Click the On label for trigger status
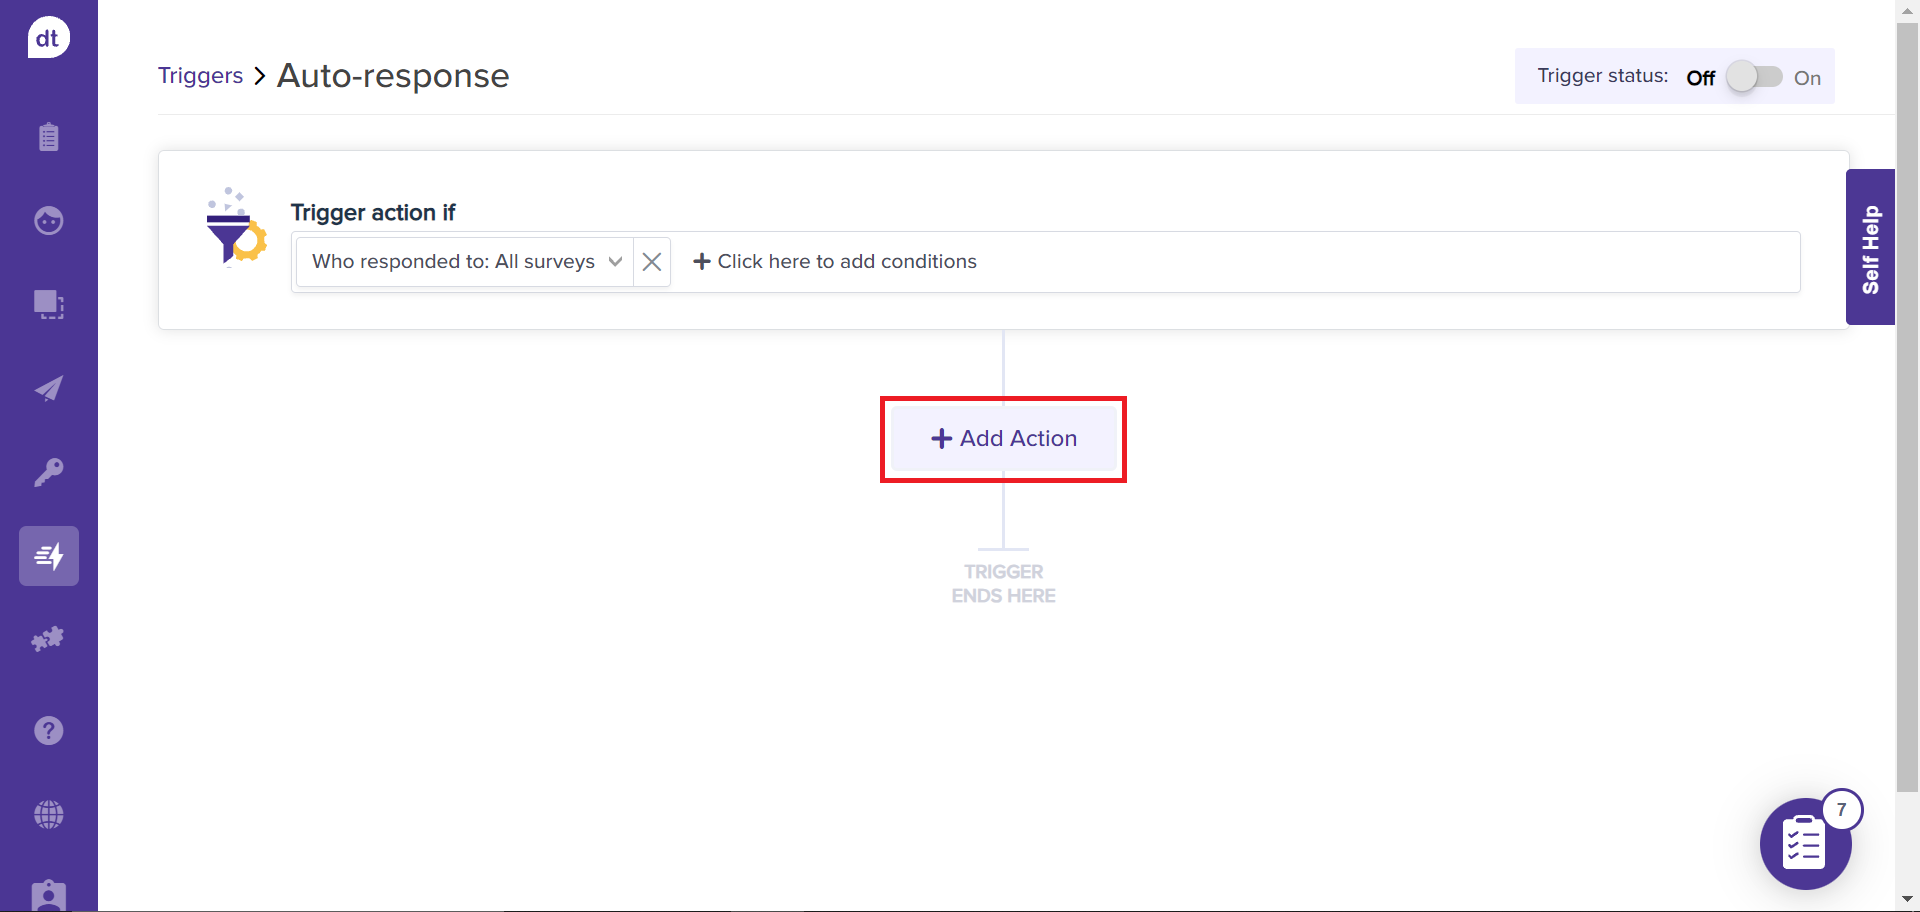The image size is (1920, 912). 1806,78
